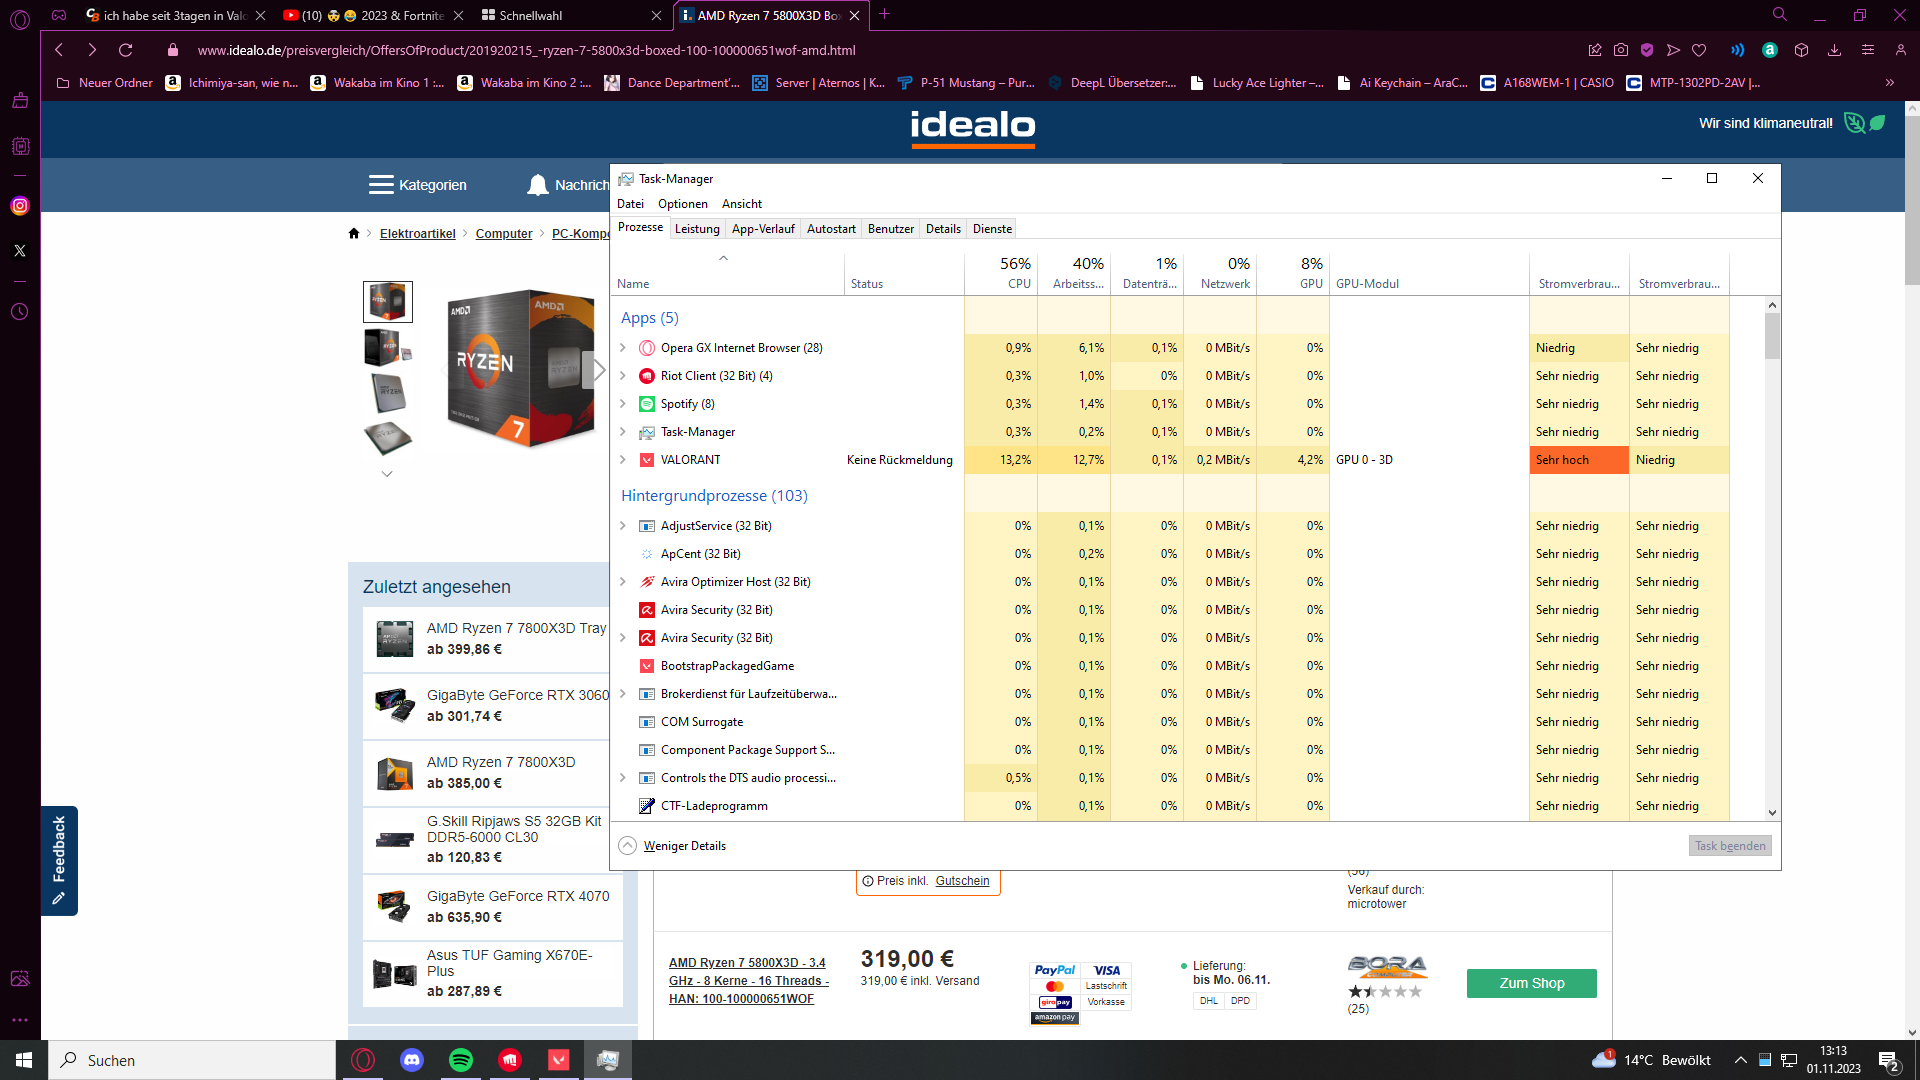1920x1080 pixels.
Task: Expand the VALORANT process row
Action: click(623, 460)
